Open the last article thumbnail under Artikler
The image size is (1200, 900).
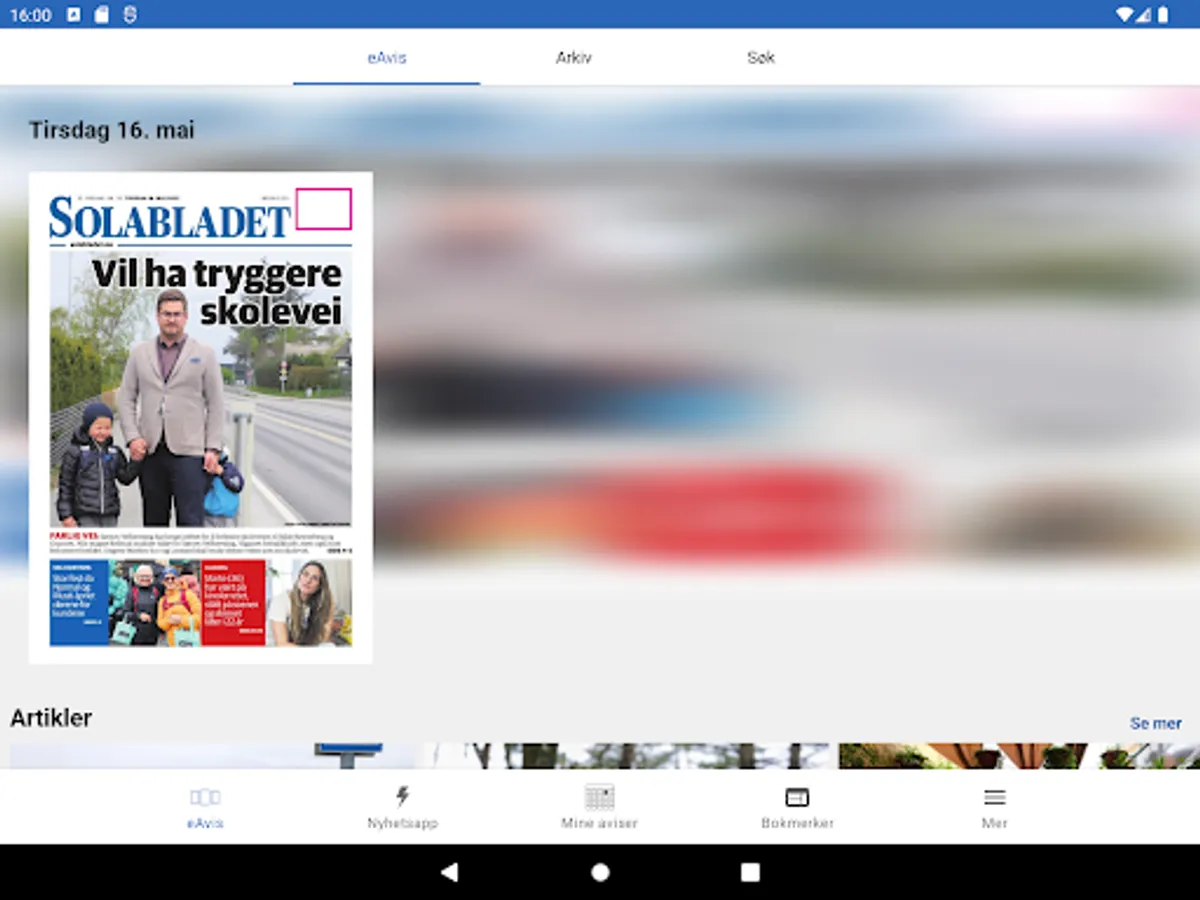click(x=1019, y=756)
